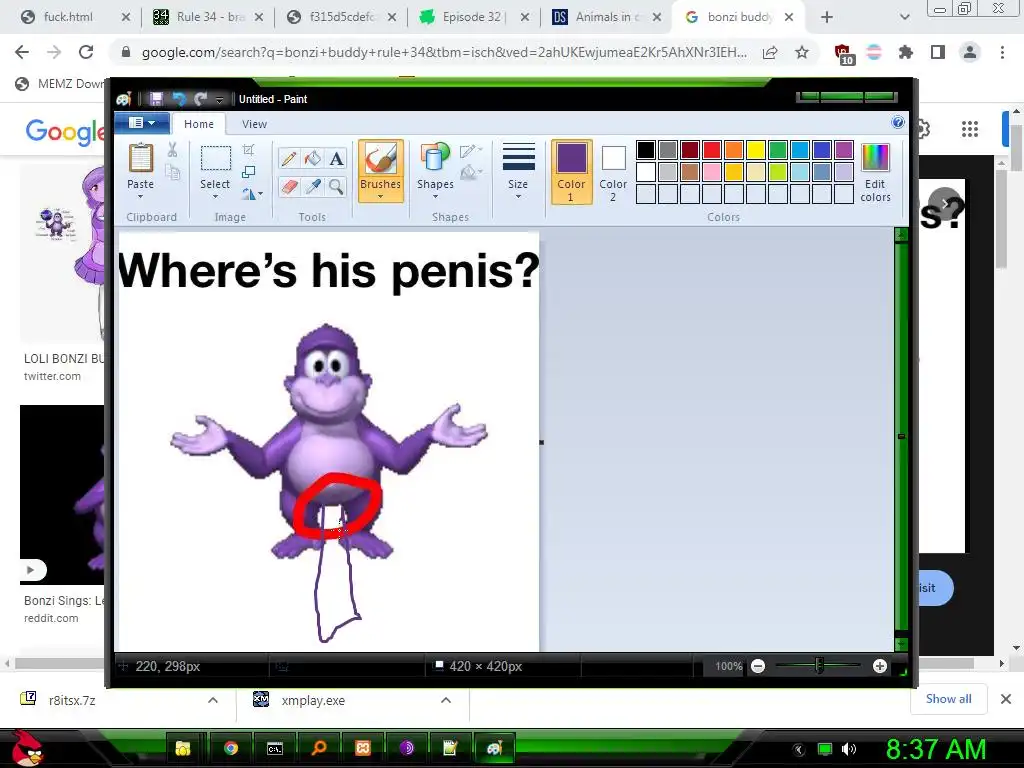
Task: Click the Cut scissors icon
Action: tap(172, 150)
